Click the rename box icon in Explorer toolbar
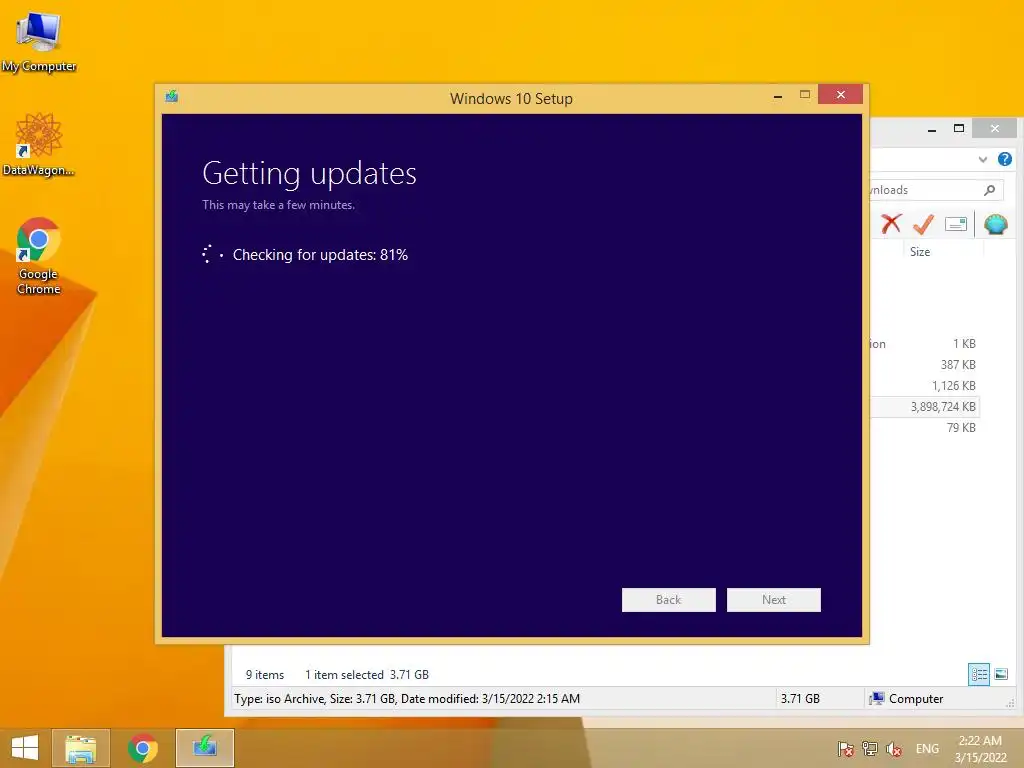 [955, 224]
